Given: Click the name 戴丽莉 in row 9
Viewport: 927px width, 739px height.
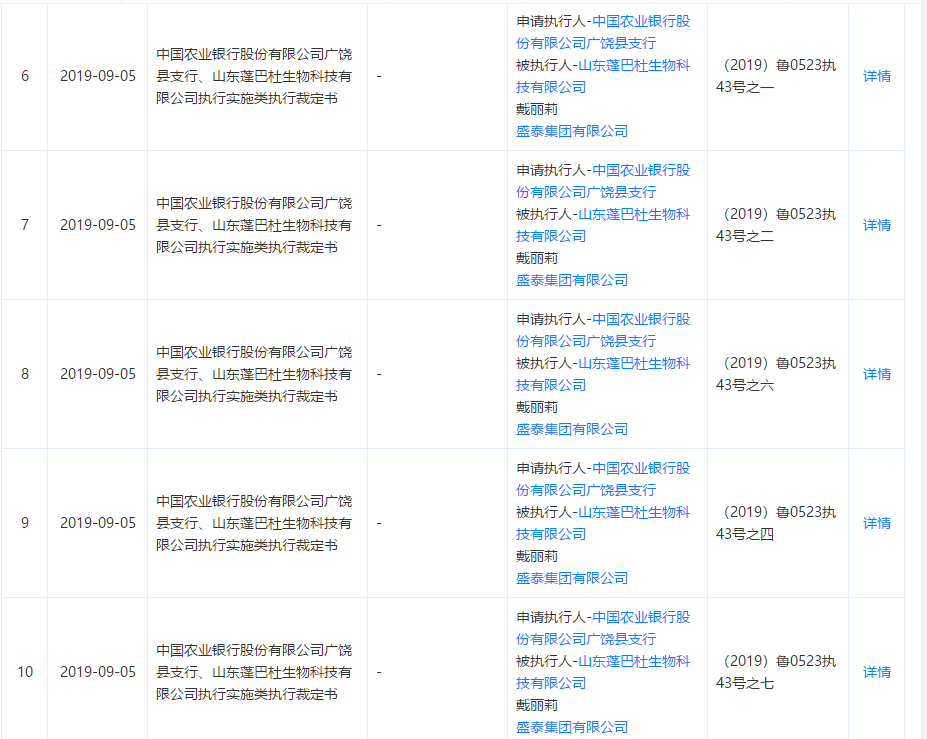Looking at the screenshot, I should click(537, 556).
